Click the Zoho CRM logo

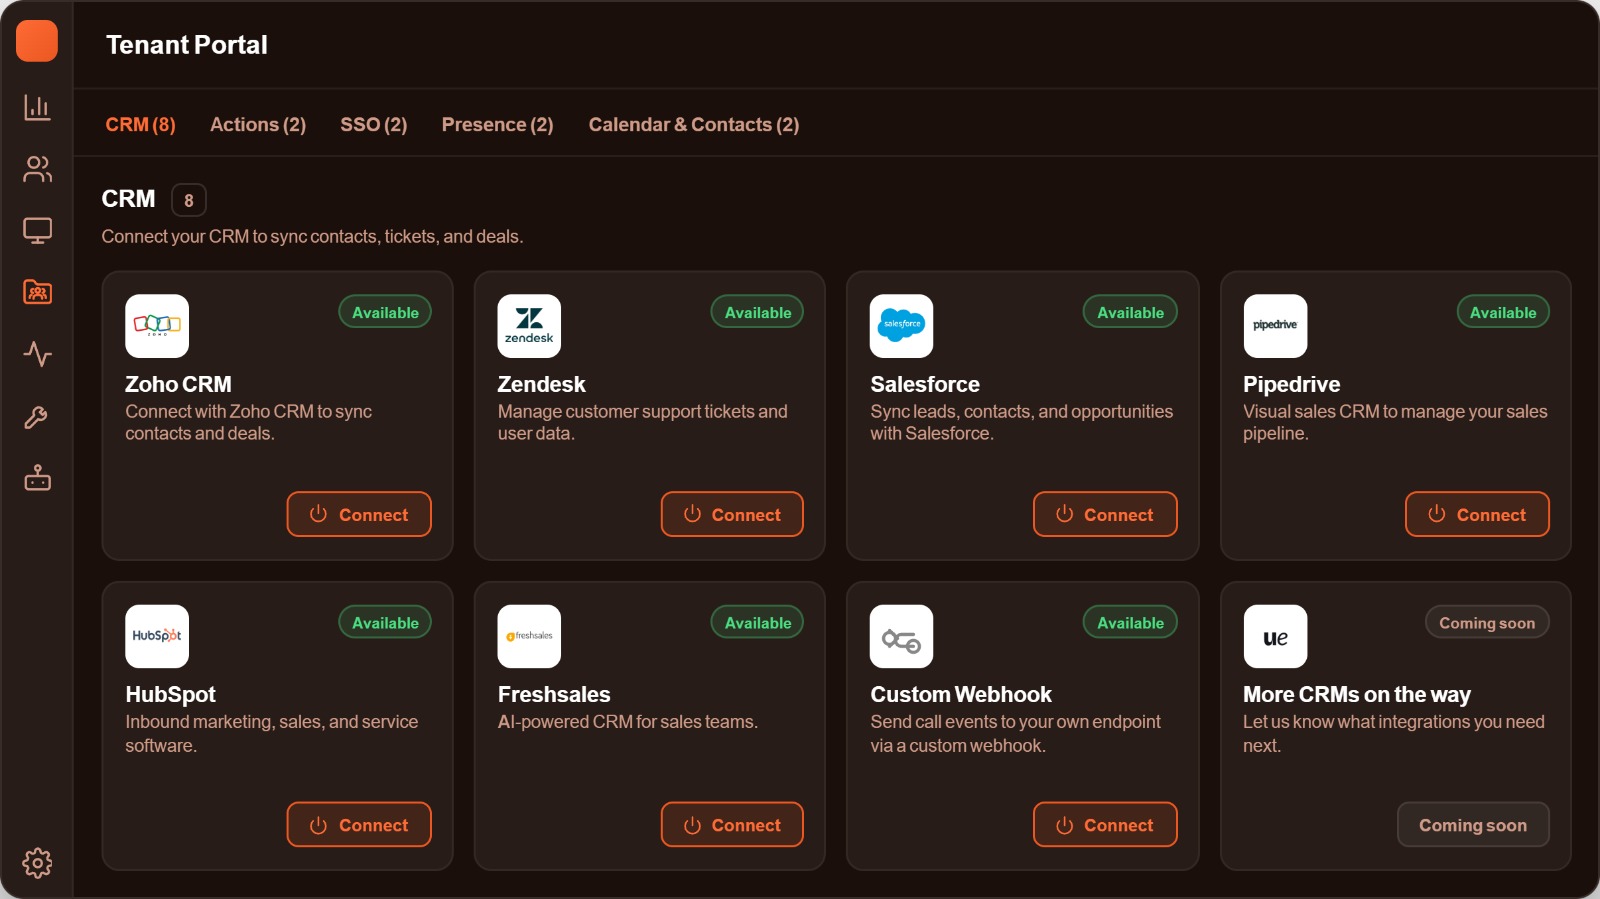pos(157,326)
